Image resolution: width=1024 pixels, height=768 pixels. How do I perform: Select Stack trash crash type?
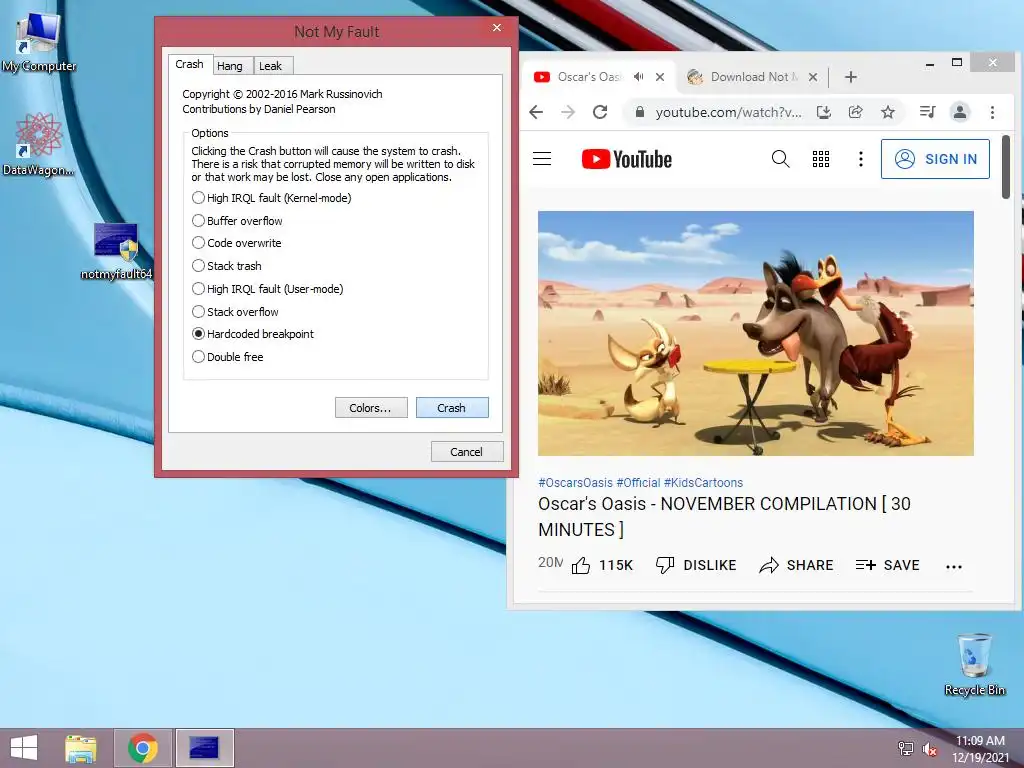(x=227, y=266)
